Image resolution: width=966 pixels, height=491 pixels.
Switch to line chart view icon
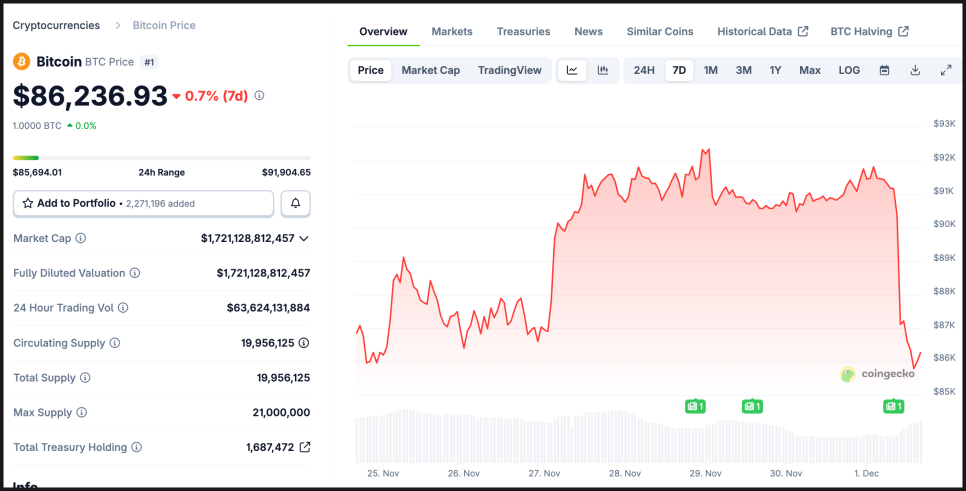point(572,70)
